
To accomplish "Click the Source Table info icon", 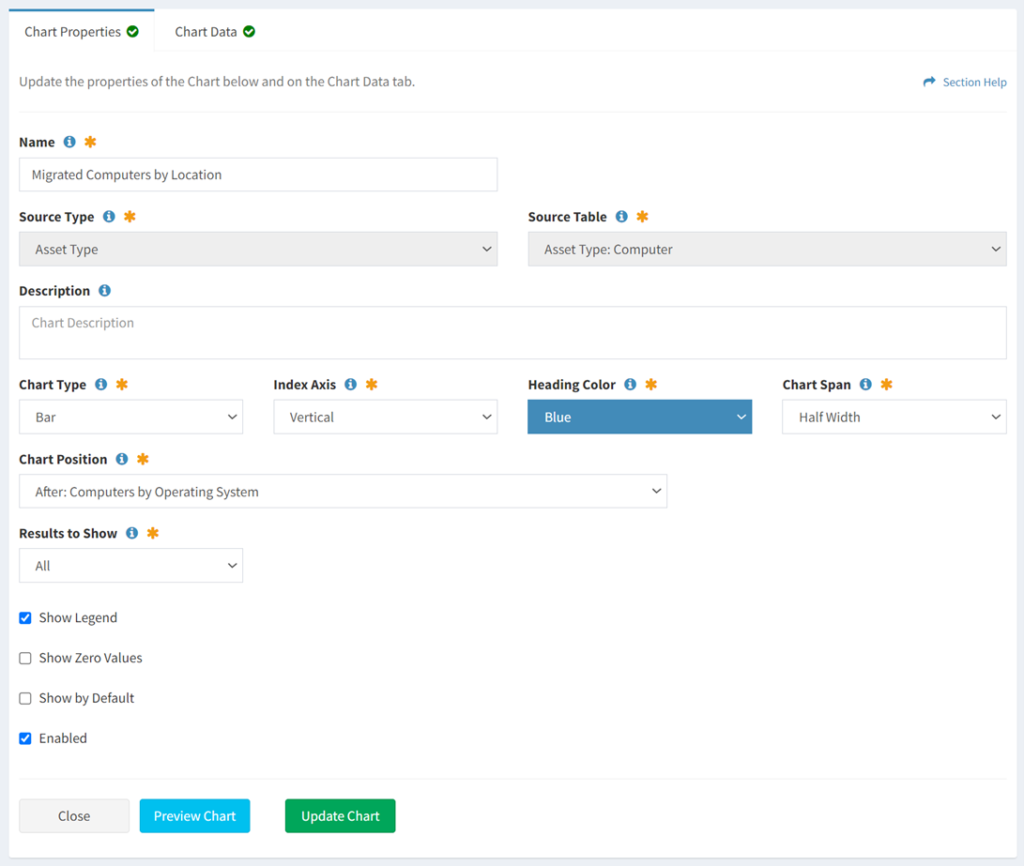I will [623, 217].
